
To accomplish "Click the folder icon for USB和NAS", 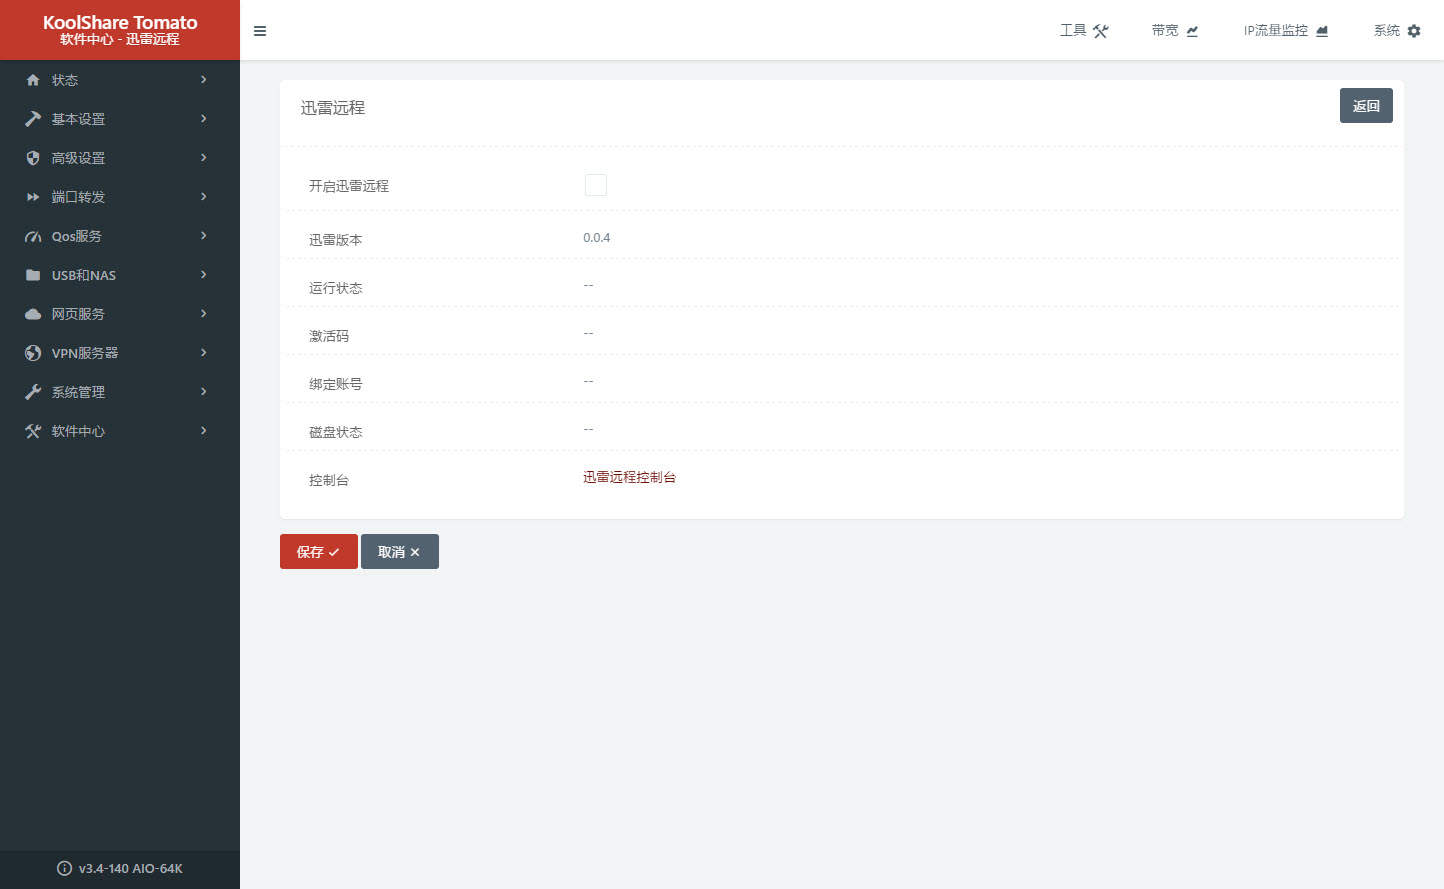I will [33, 275].
